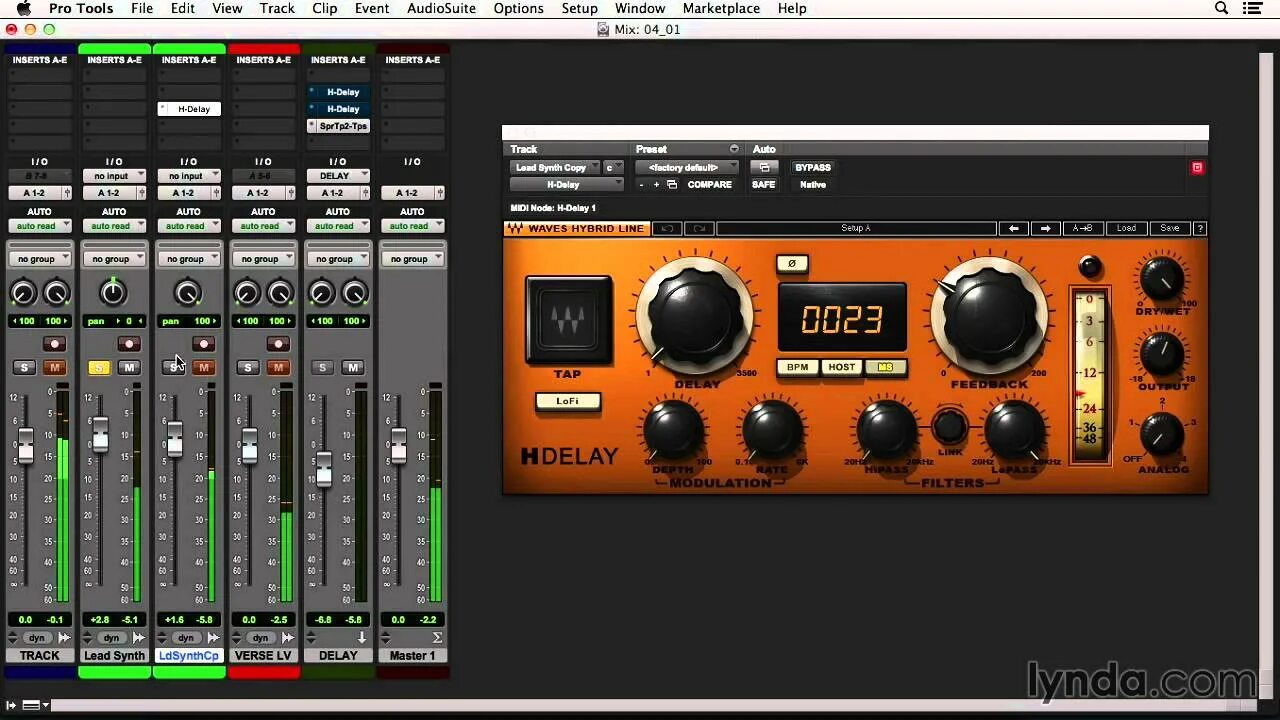The height and width of the screenshot is (720, 1280).
Task: Click the DRY/WET knob
Action: (x=1161, y=277)
